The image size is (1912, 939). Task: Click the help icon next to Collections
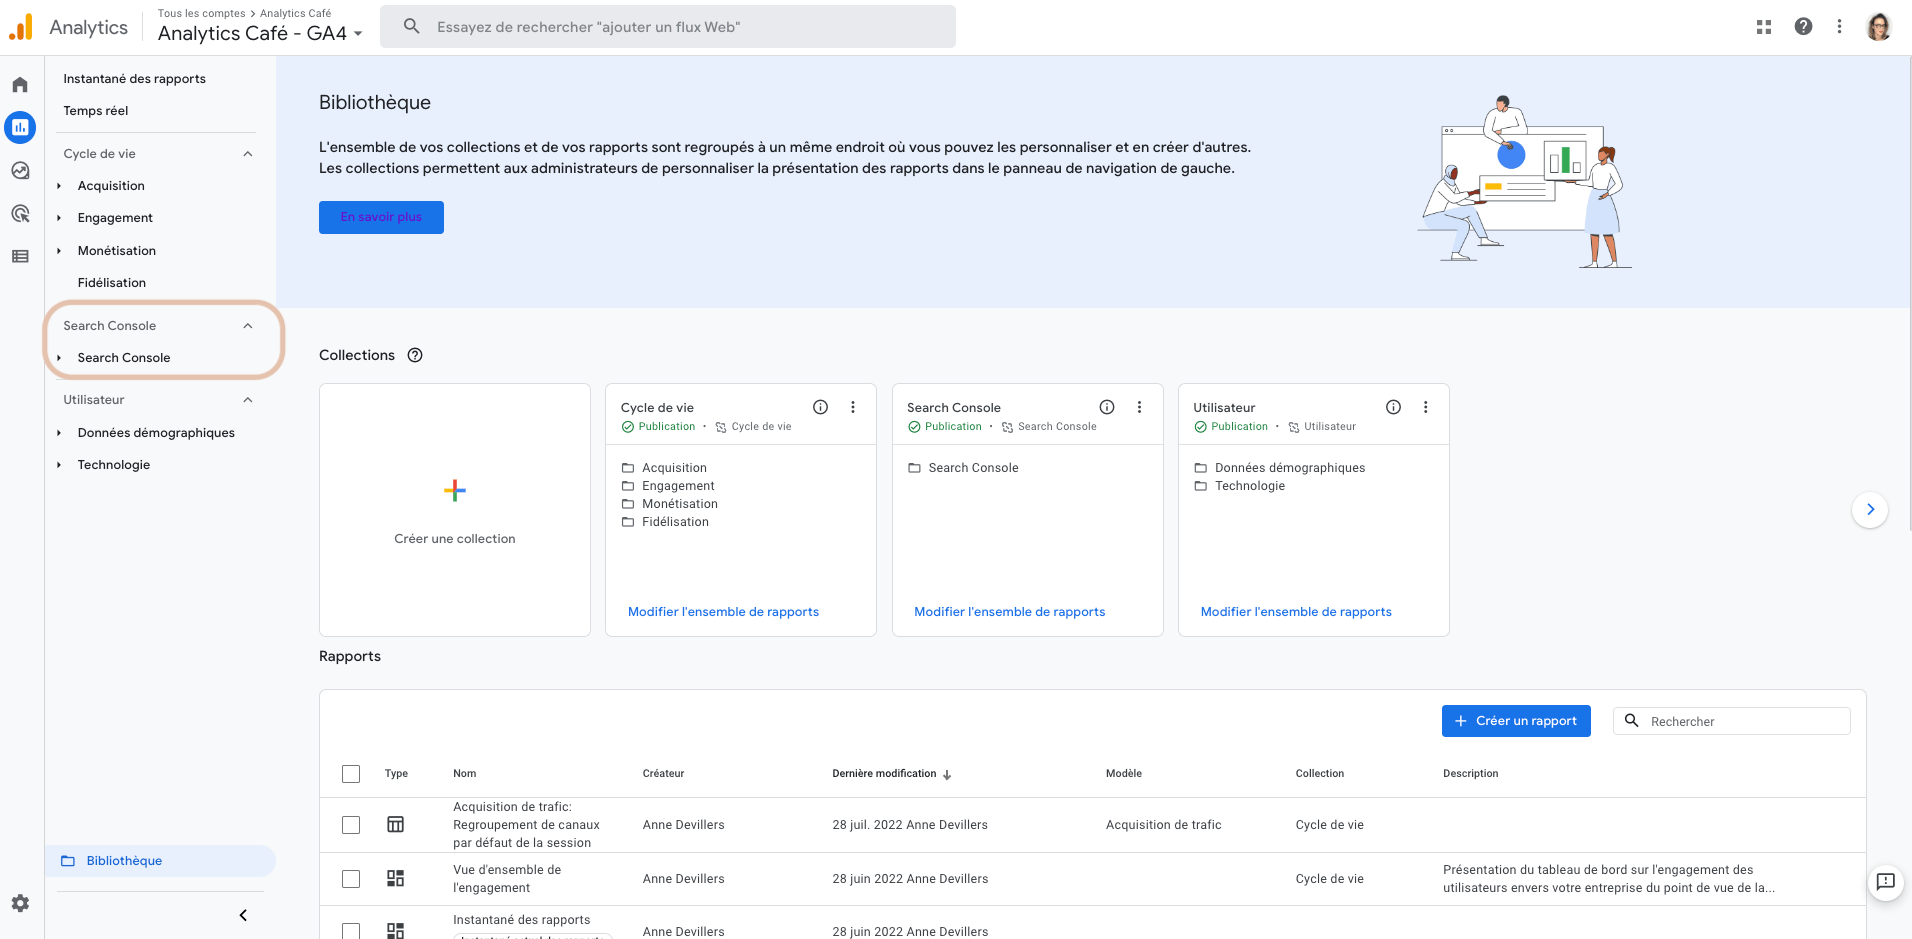point(415,355)
